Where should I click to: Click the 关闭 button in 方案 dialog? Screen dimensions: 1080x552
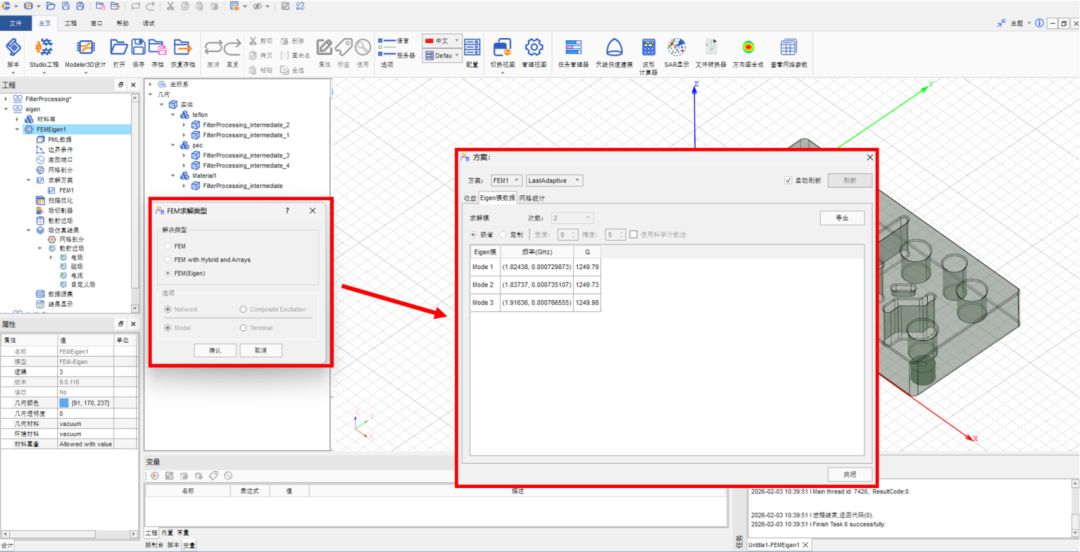850,474
